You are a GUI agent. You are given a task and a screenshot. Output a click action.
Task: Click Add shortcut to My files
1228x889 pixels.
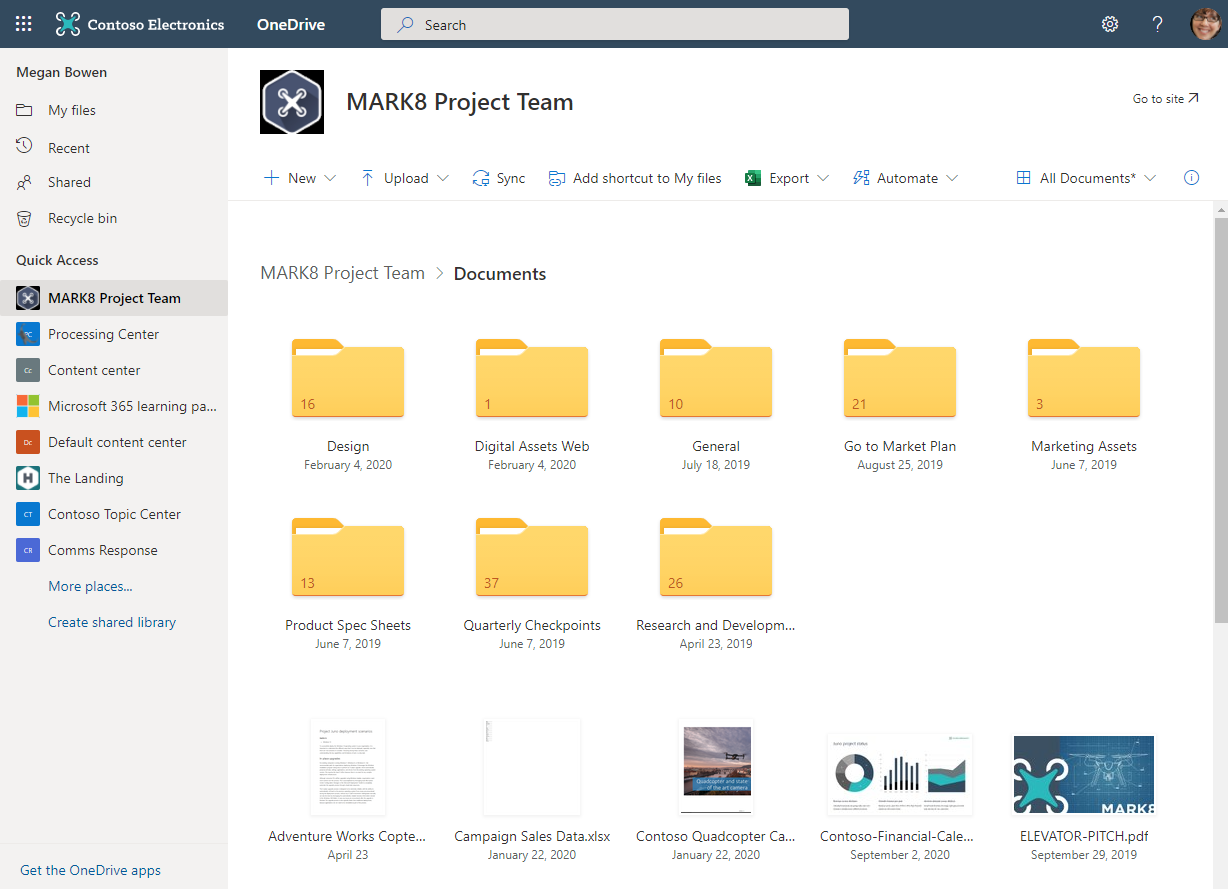[x=635, y=177]
